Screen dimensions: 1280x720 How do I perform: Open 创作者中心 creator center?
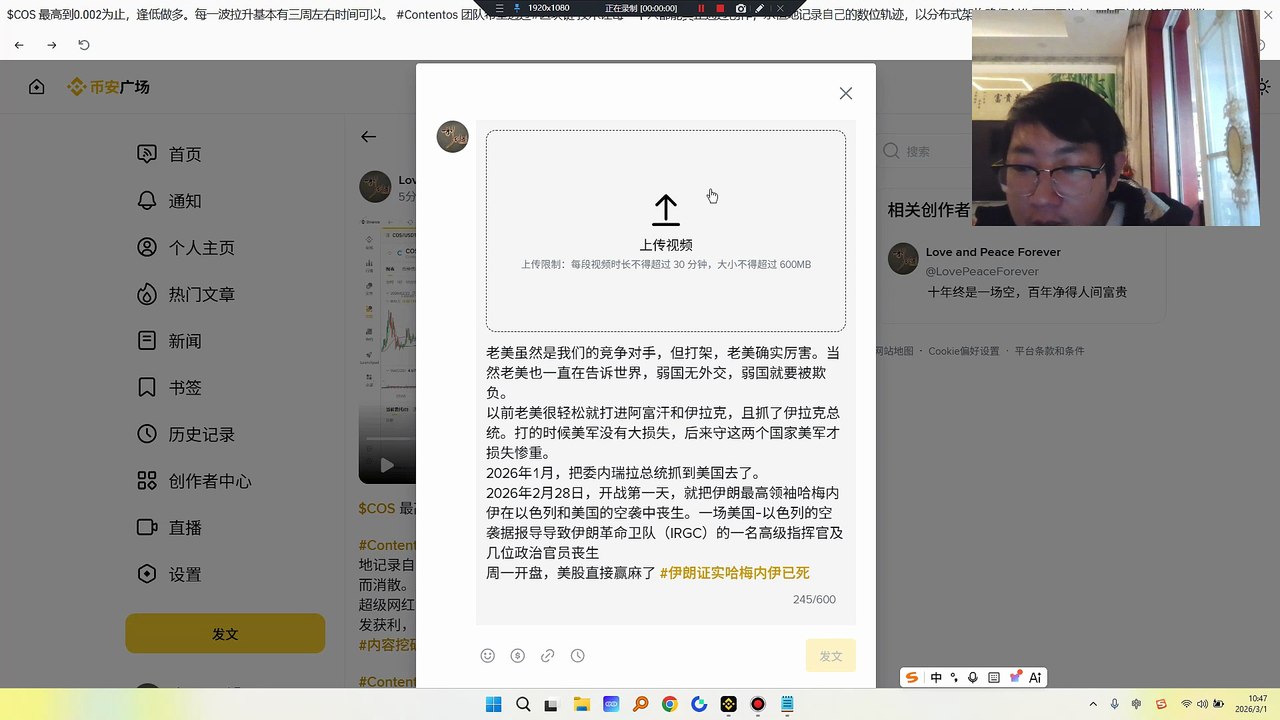click(x=210, y=481)
